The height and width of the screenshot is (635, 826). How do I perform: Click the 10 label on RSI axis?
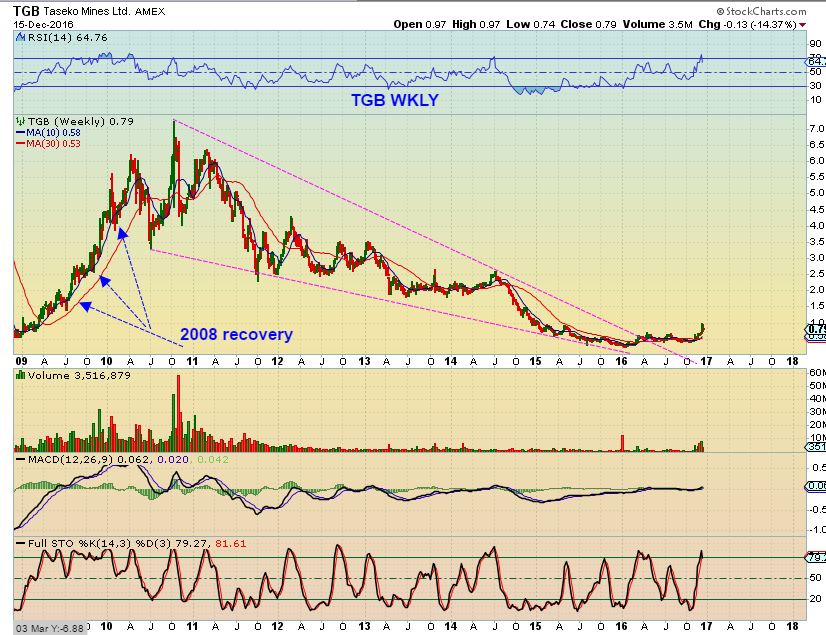[x=815, y=100]
